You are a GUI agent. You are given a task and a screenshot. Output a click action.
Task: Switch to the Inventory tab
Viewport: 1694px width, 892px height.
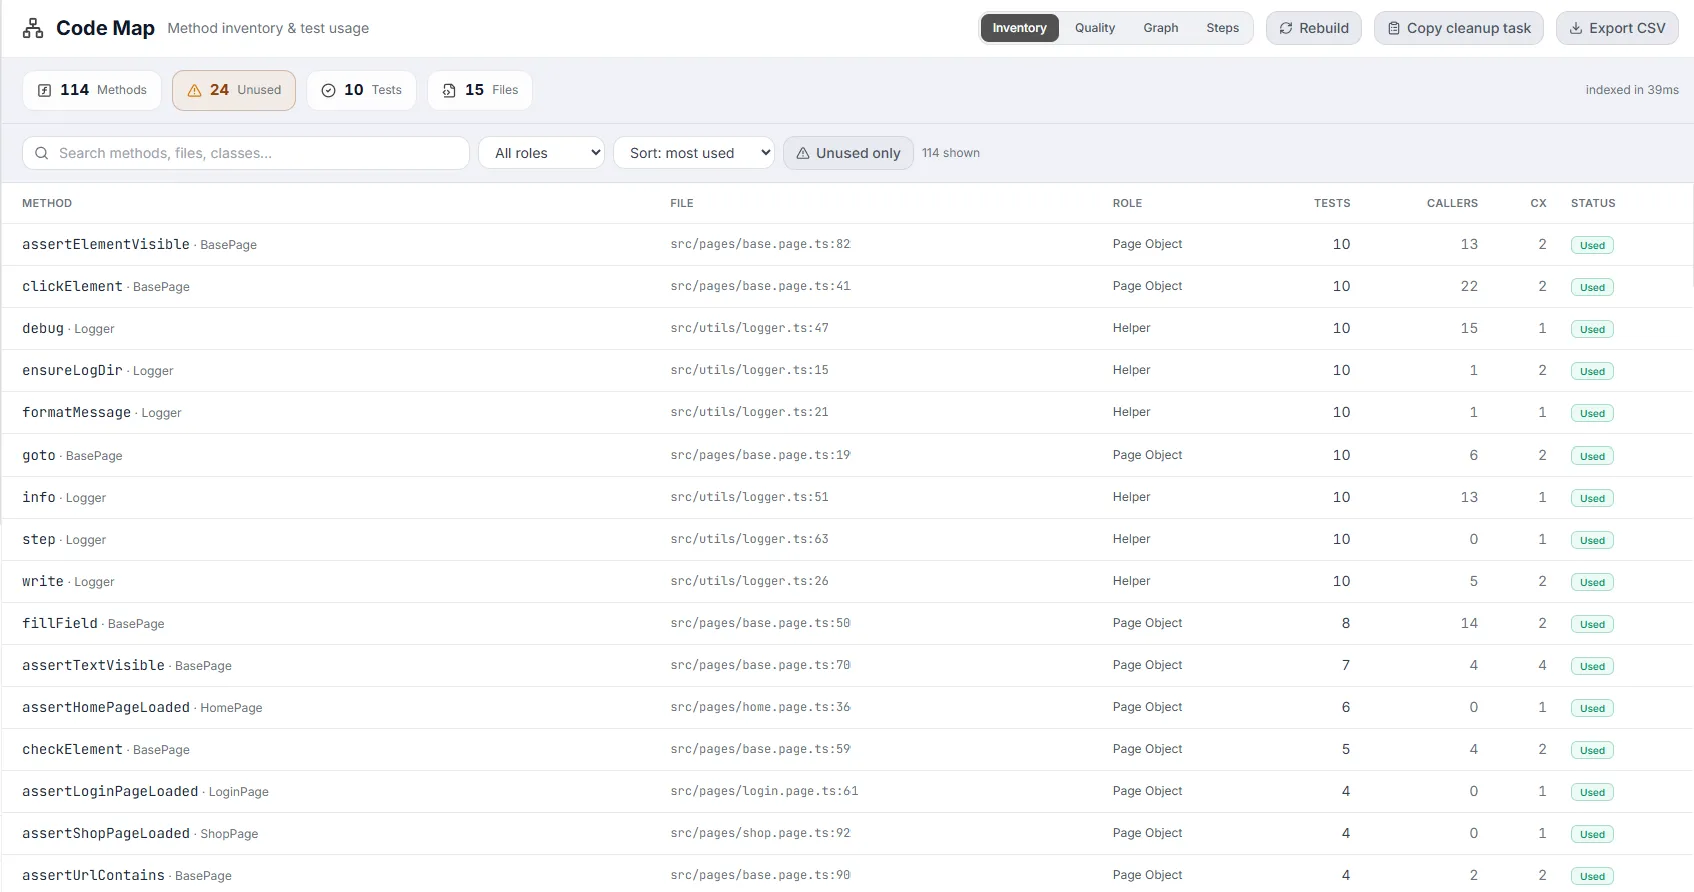[x=1019, y=28]
